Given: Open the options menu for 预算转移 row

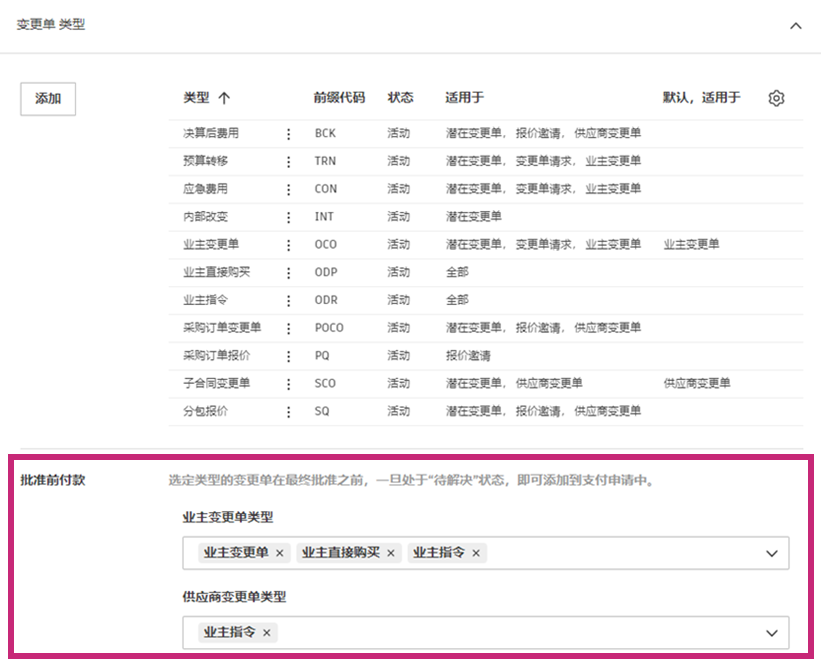Looking at the screenshot, I should coord(290,161).
